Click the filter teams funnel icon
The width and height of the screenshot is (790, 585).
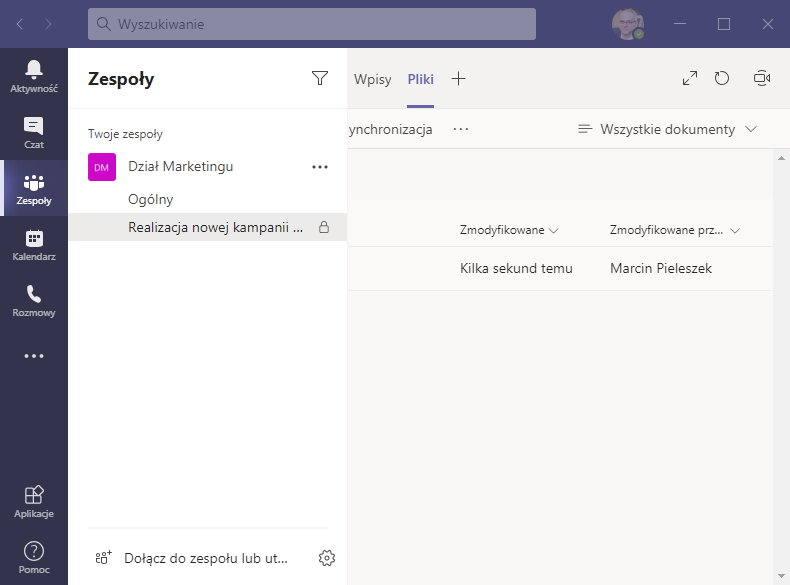point(320,78)
